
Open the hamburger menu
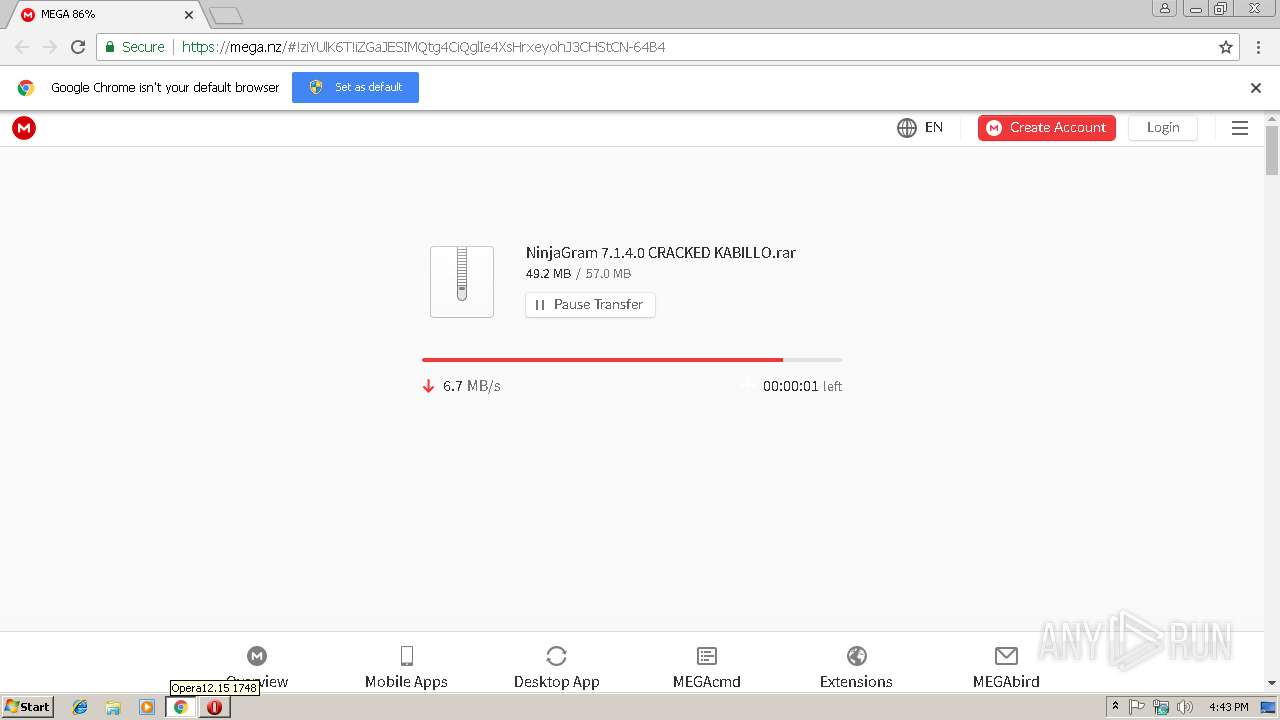(1240, 128)
